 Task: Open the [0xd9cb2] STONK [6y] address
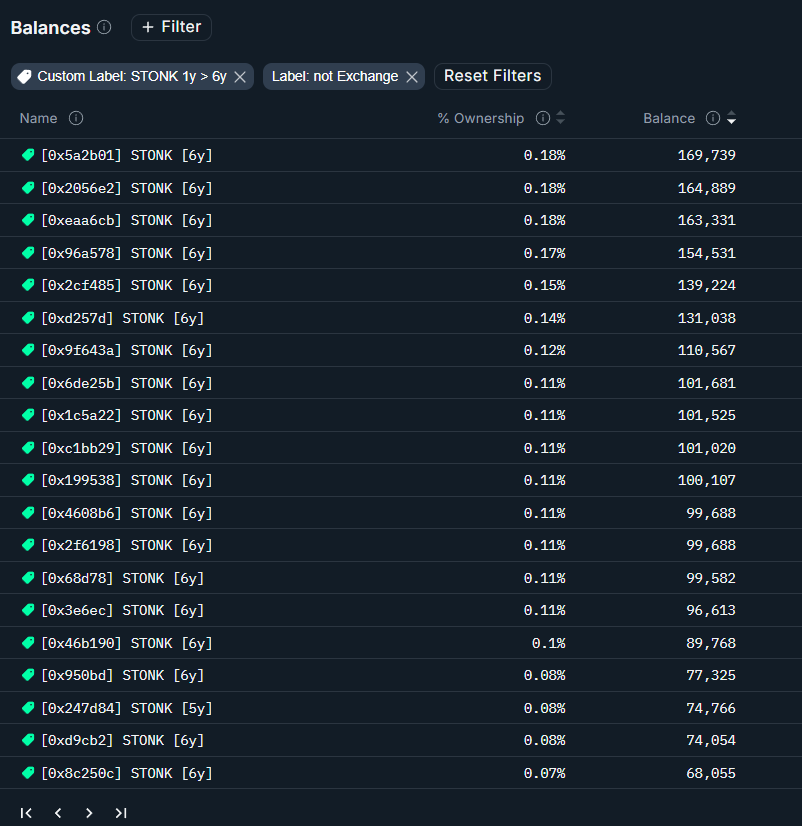[122, 740]
